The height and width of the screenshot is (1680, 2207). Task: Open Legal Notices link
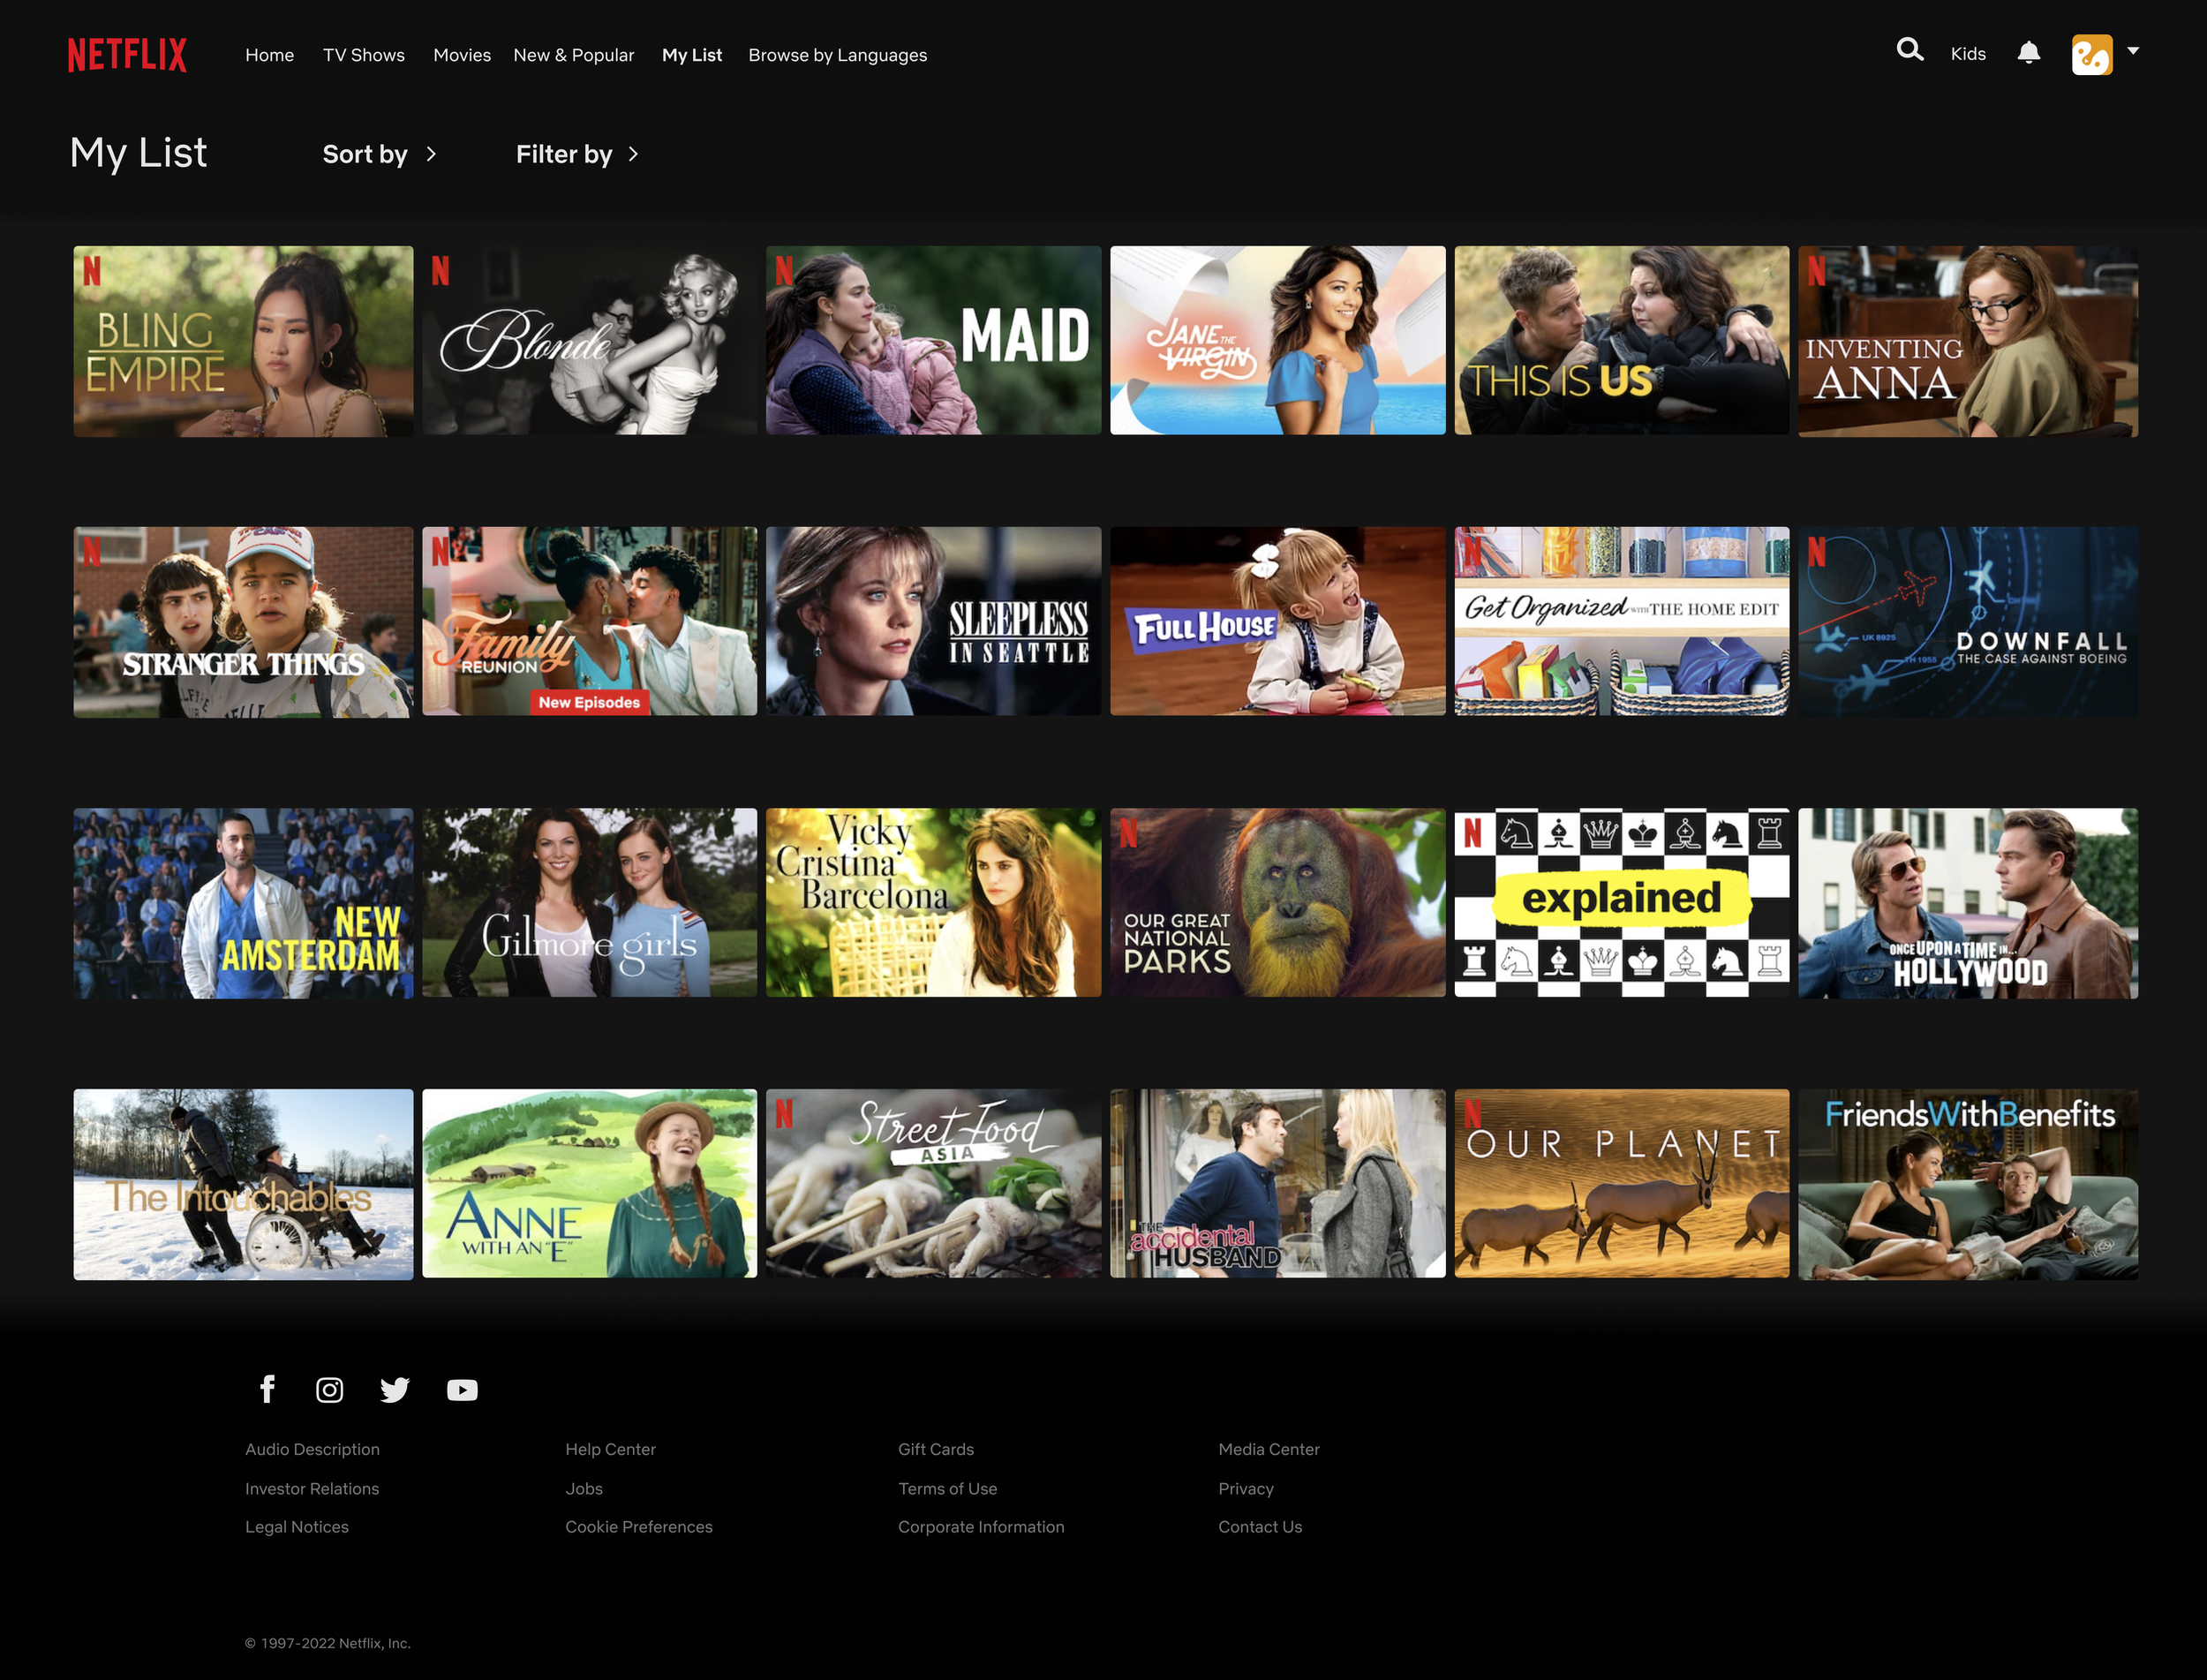(x=297, y=1526)
